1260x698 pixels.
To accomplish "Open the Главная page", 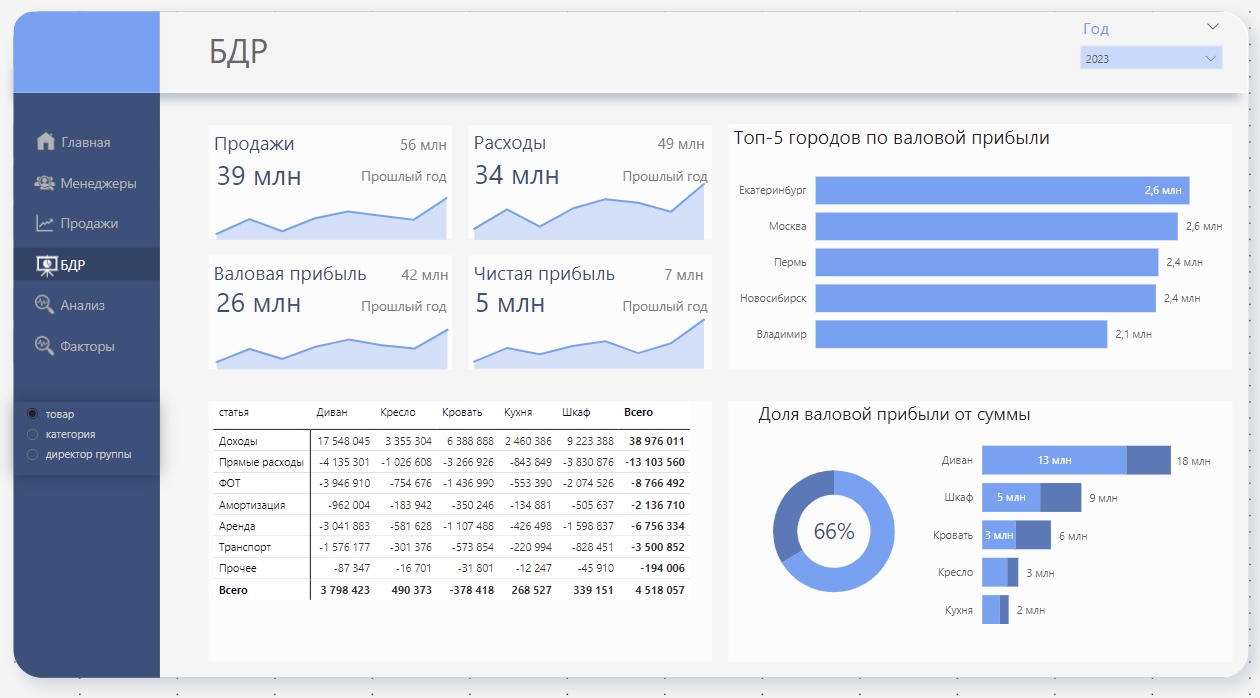I will point(86,142).
